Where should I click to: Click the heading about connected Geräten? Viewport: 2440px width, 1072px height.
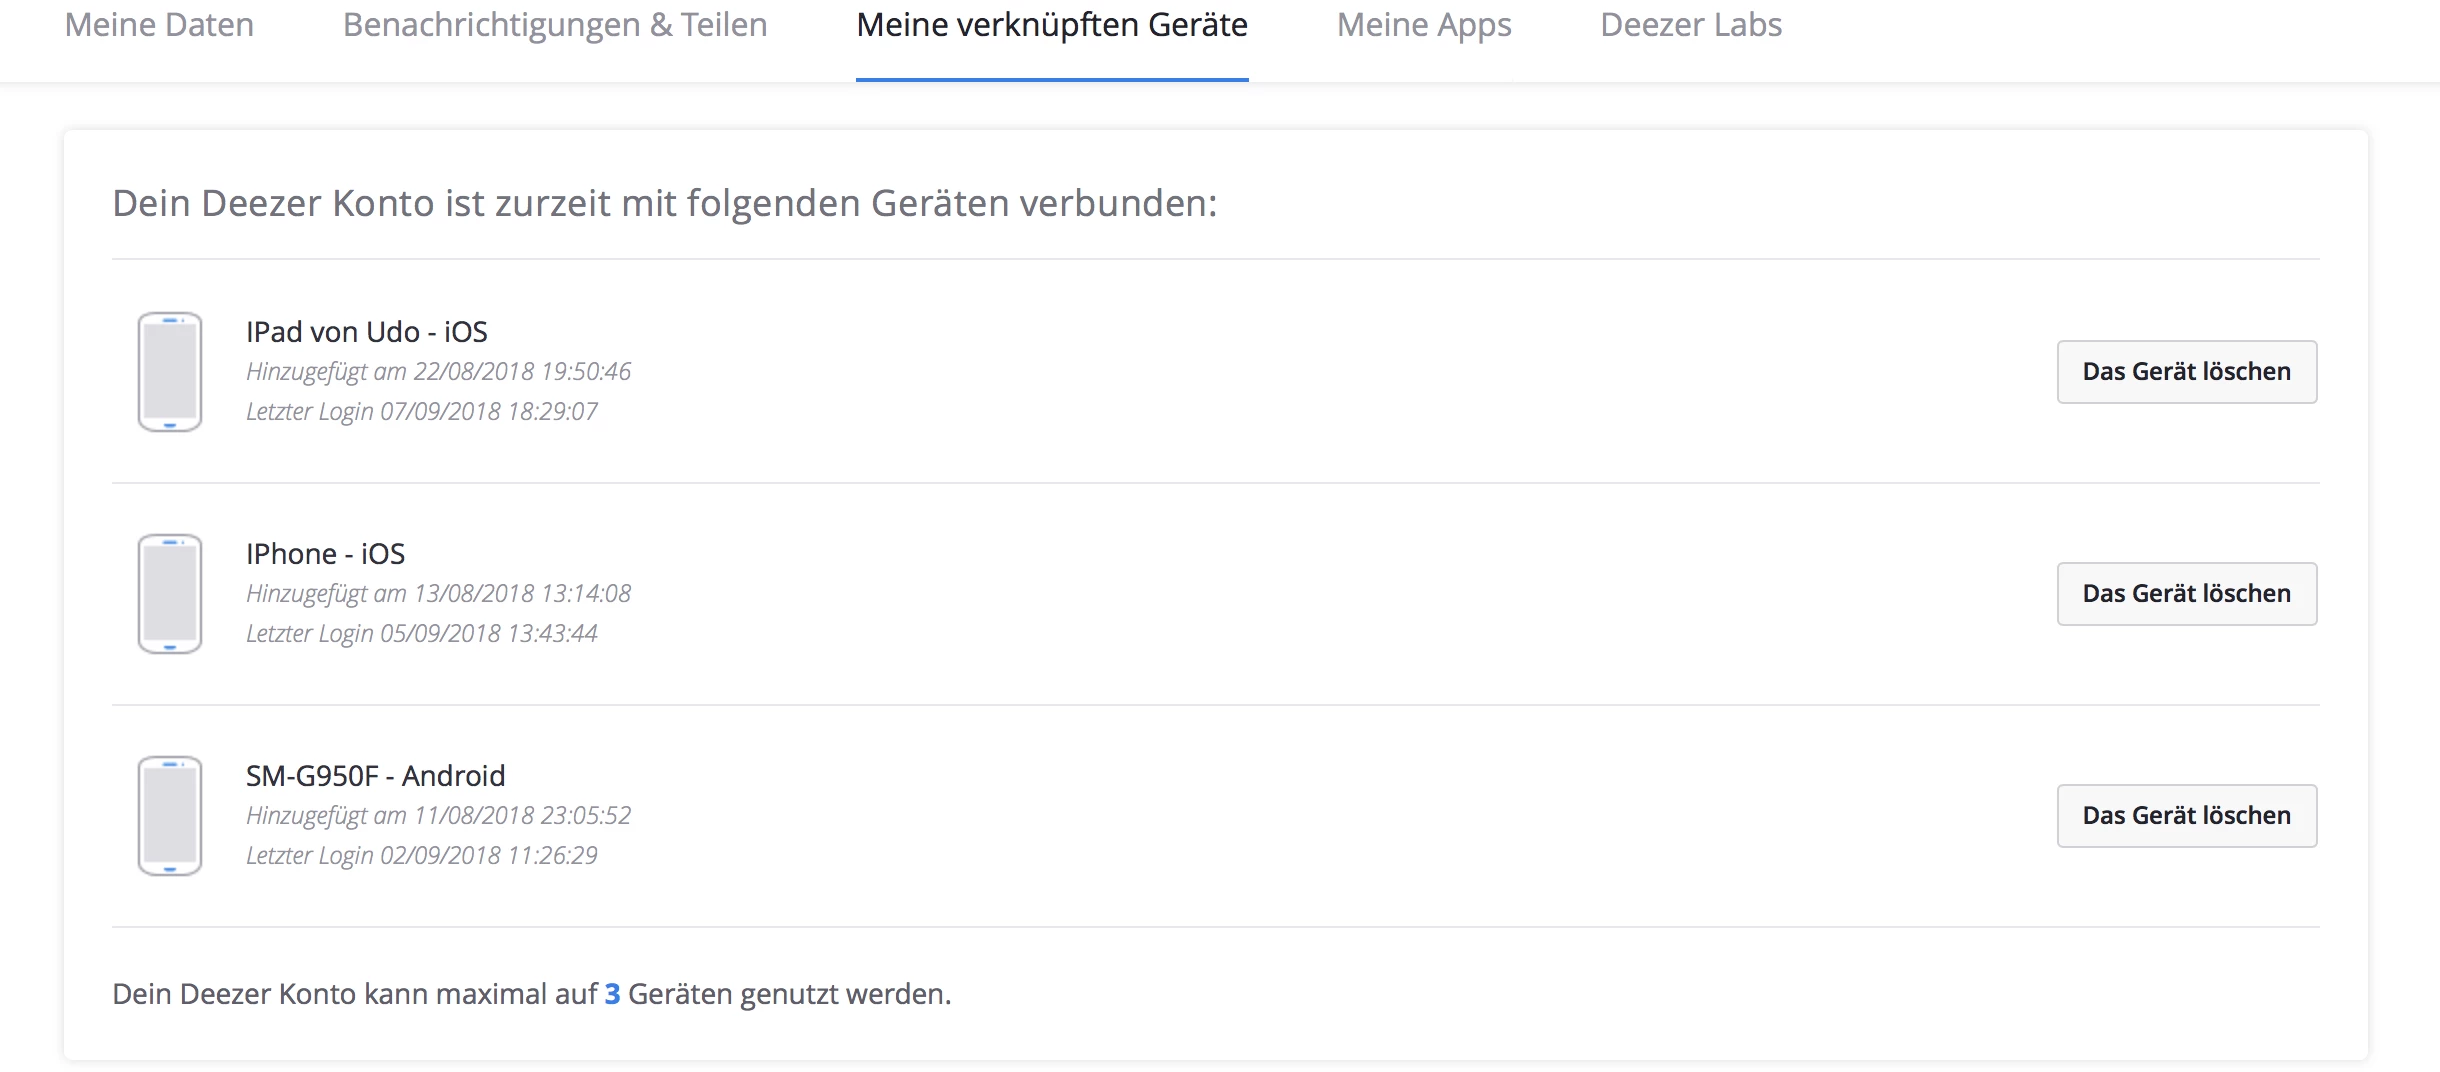665,204
